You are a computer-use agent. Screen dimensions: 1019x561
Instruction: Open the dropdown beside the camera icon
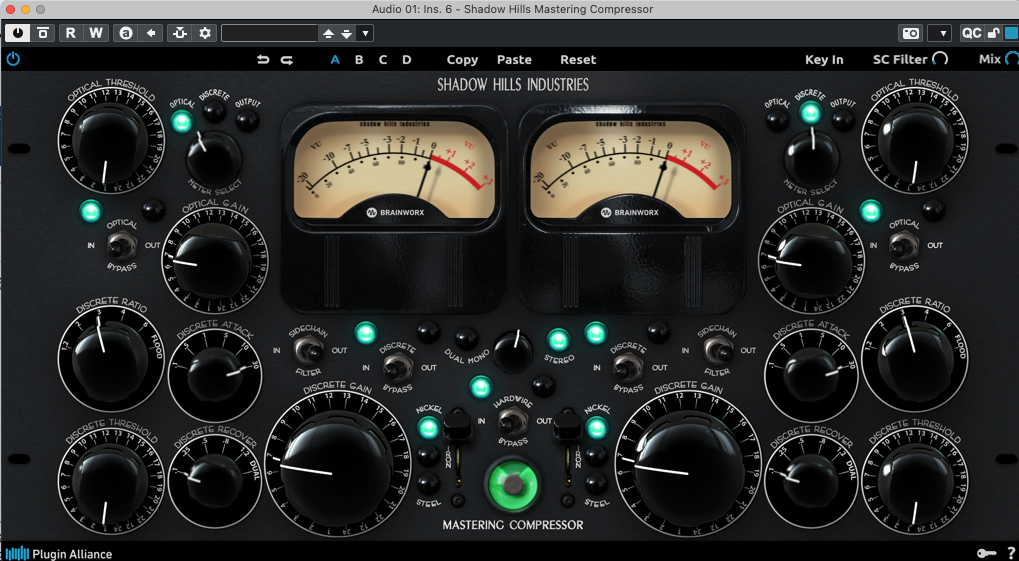coord(940,33)
